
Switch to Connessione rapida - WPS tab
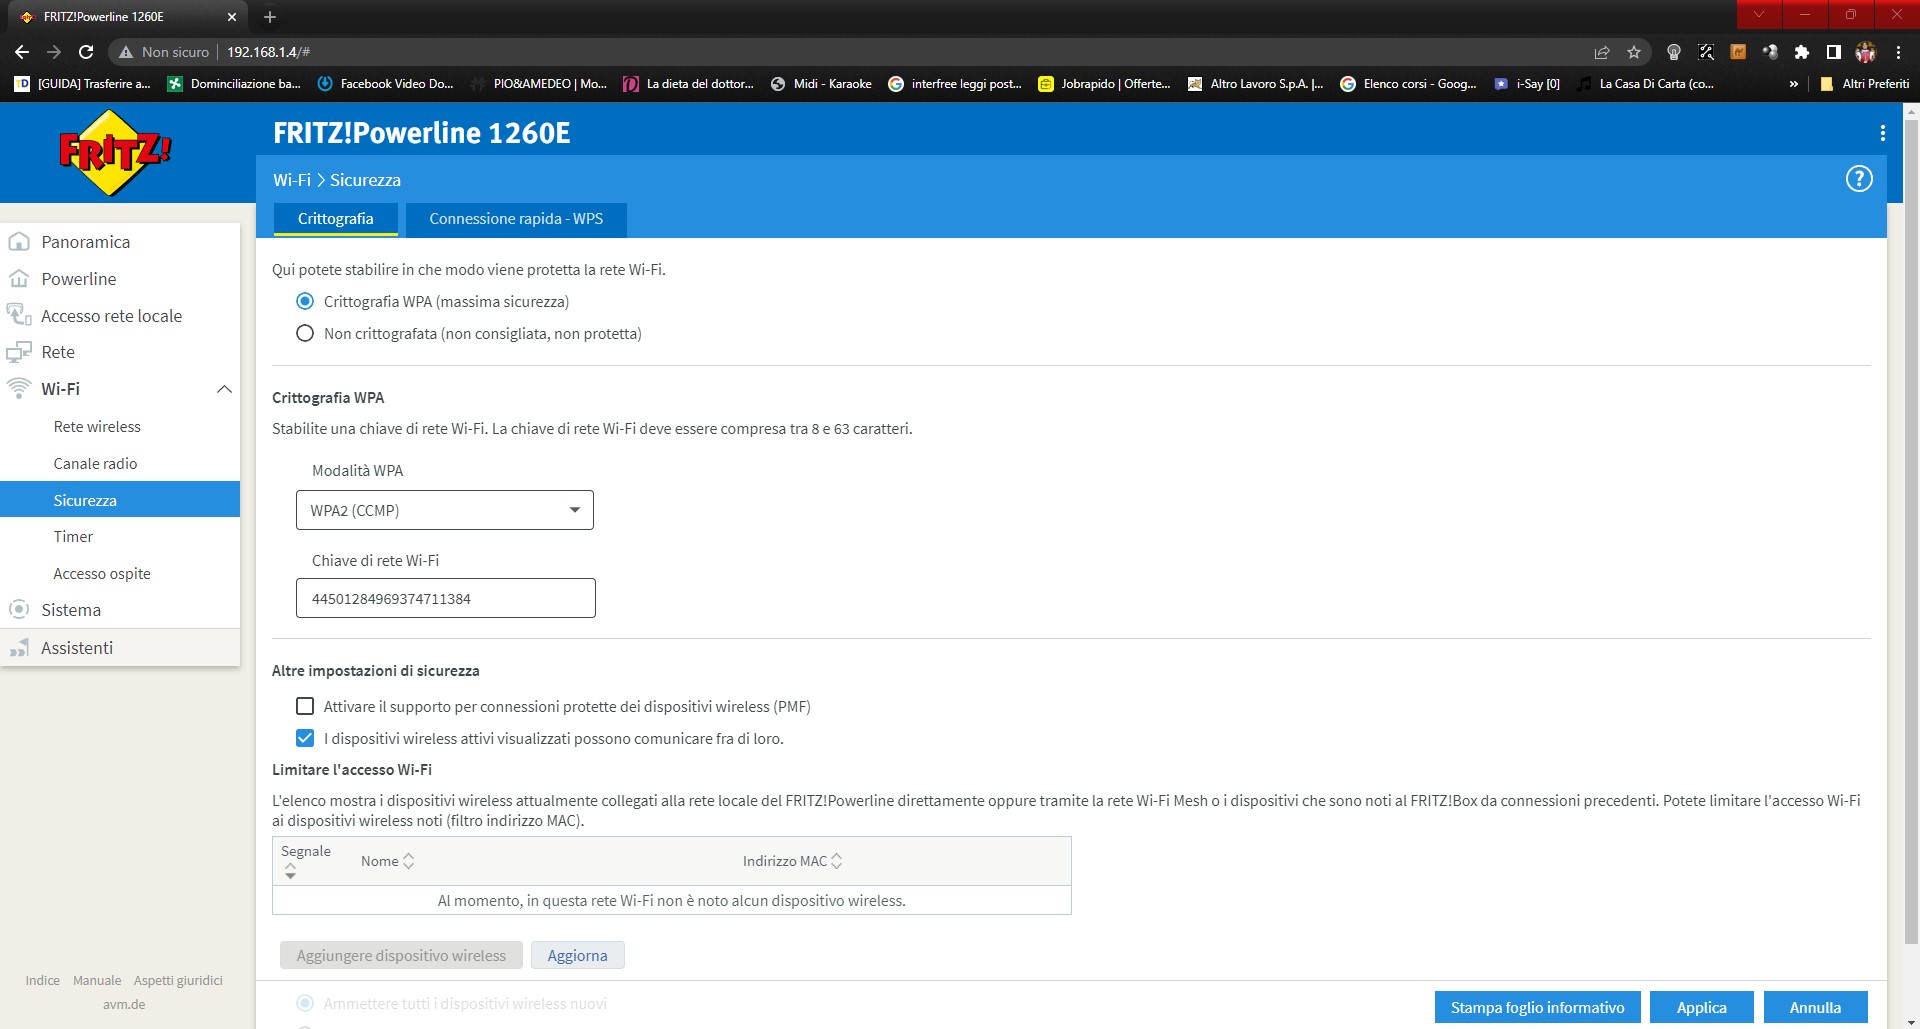(516, 219)
